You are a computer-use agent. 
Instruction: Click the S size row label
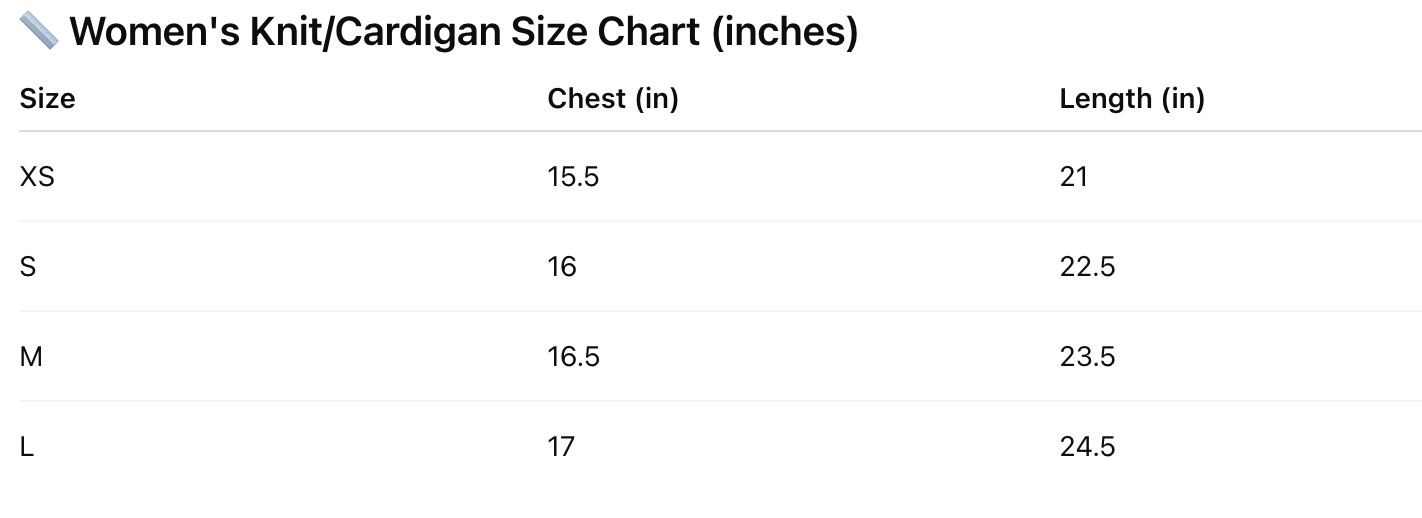(x=28, y=267)
